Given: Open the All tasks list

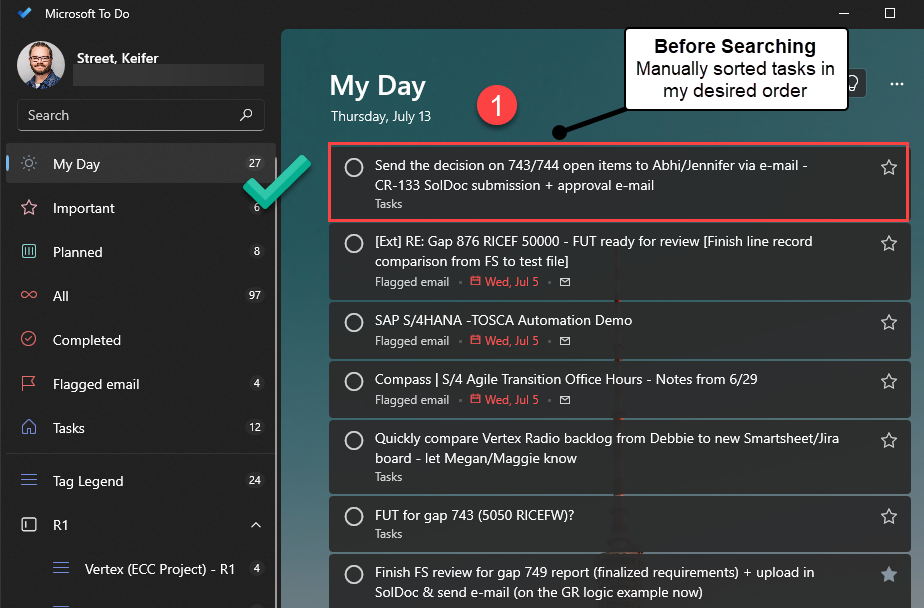Looking at the screenshot, I should tap(141, 296).
